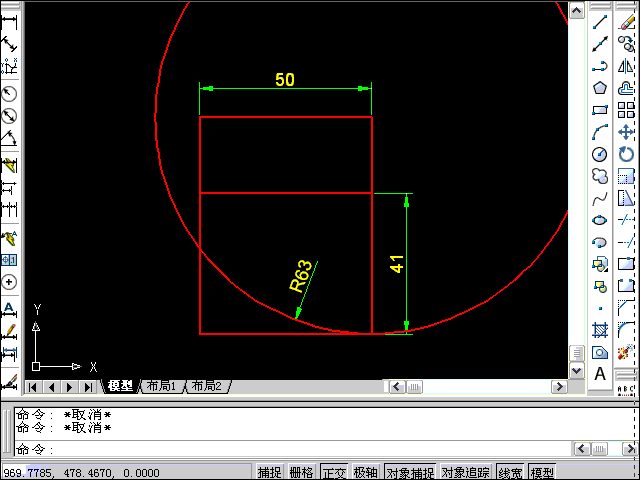
Task: Select the Construction line tool
Action: pyautogui.click(x=600, y=44)
